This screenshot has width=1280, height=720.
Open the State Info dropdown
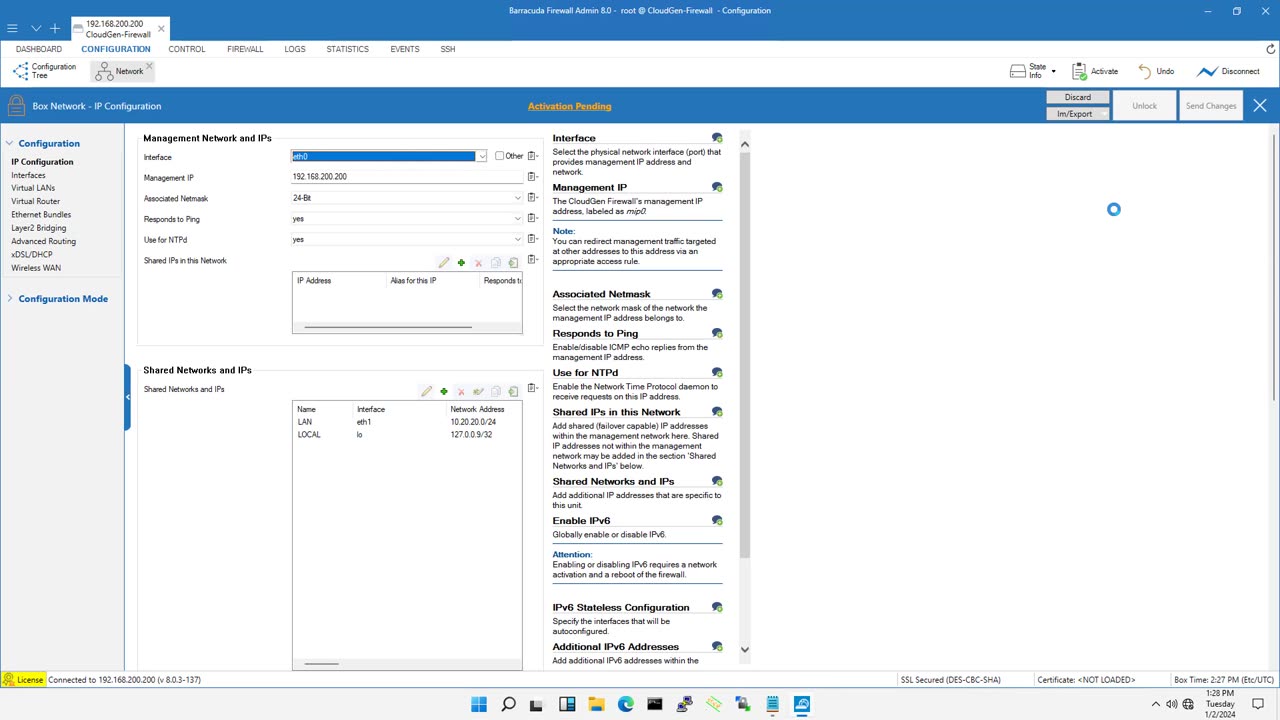pyautogui.click(x=1033, y=71)
